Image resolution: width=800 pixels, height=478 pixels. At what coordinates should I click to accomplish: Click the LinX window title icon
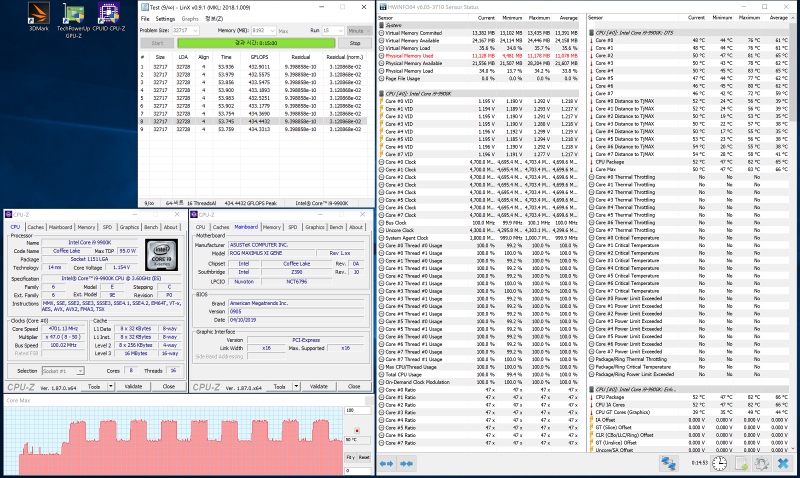[x=144, y=7]
